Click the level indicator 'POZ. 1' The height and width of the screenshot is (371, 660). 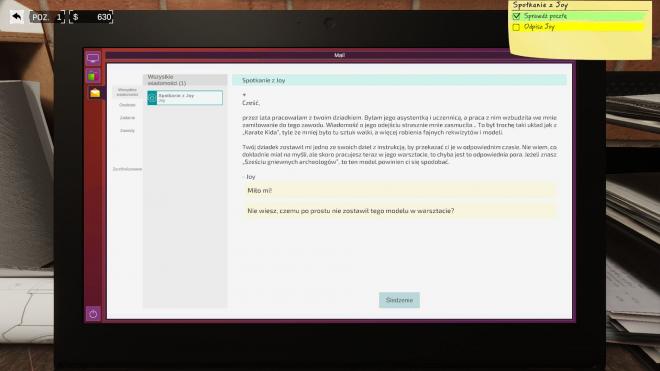pyautogui.click(x=47, y=17)
